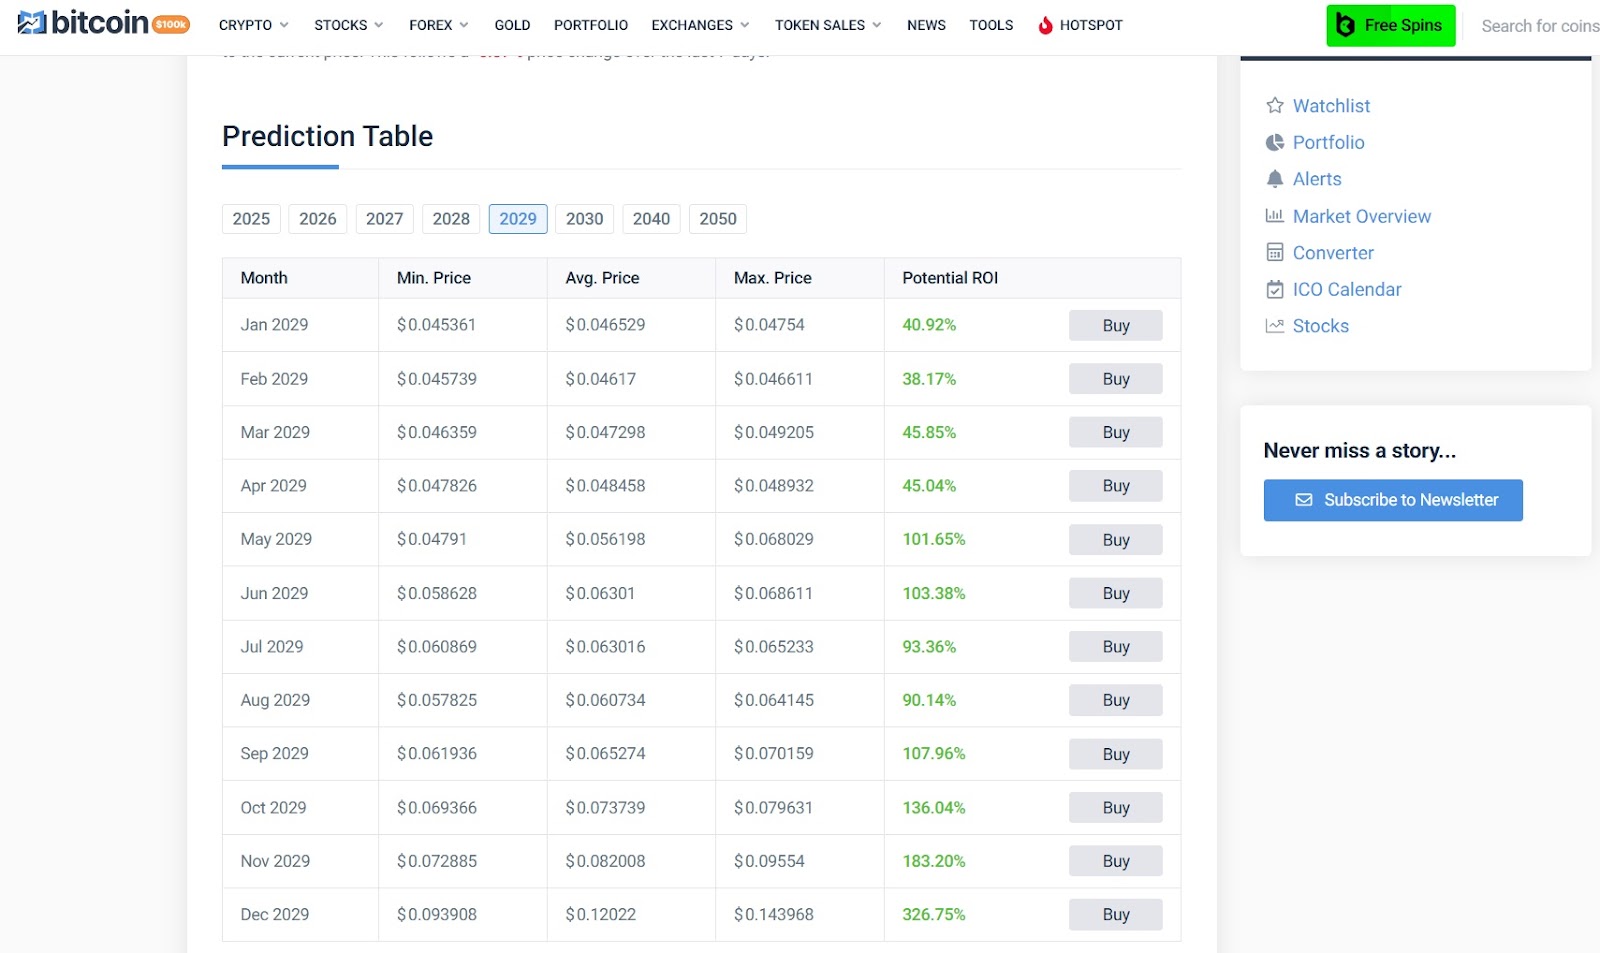Expand the Stocks navigation dropdown
The image size is (1600, 953).
348,25
